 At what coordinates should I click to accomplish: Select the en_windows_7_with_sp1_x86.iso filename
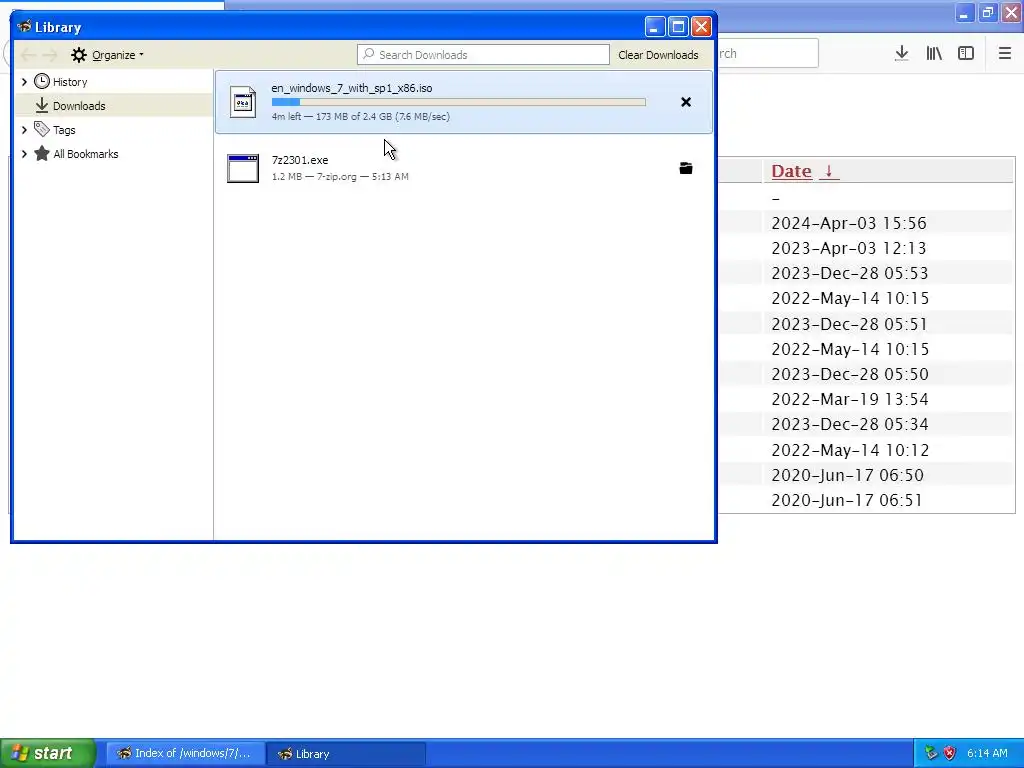pyautogui.click(x=352, y=88)
